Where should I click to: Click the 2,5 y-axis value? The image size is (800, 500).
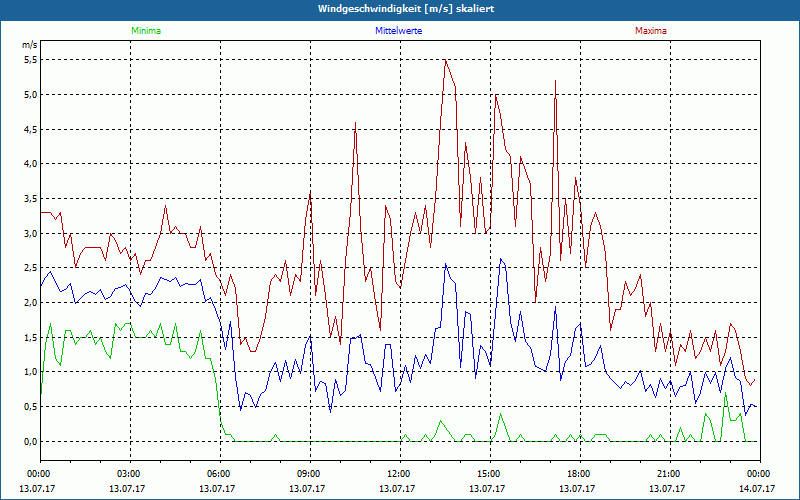(31, 268)
